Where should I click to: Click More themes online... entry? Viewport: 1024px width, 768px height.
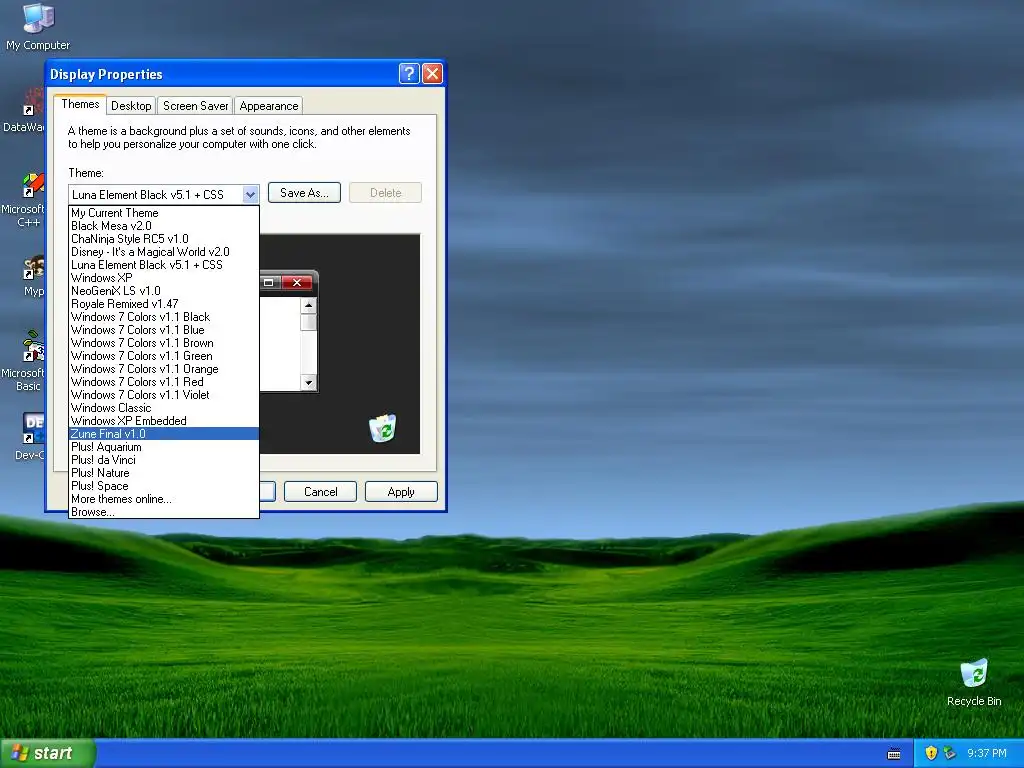point(164,499)
